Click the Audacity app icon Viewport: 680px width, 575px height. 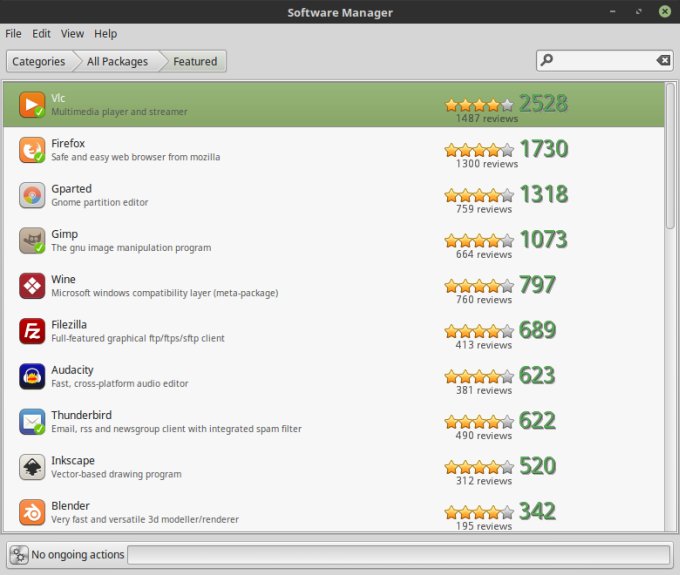pyautogui.click(x=32, y=376)
